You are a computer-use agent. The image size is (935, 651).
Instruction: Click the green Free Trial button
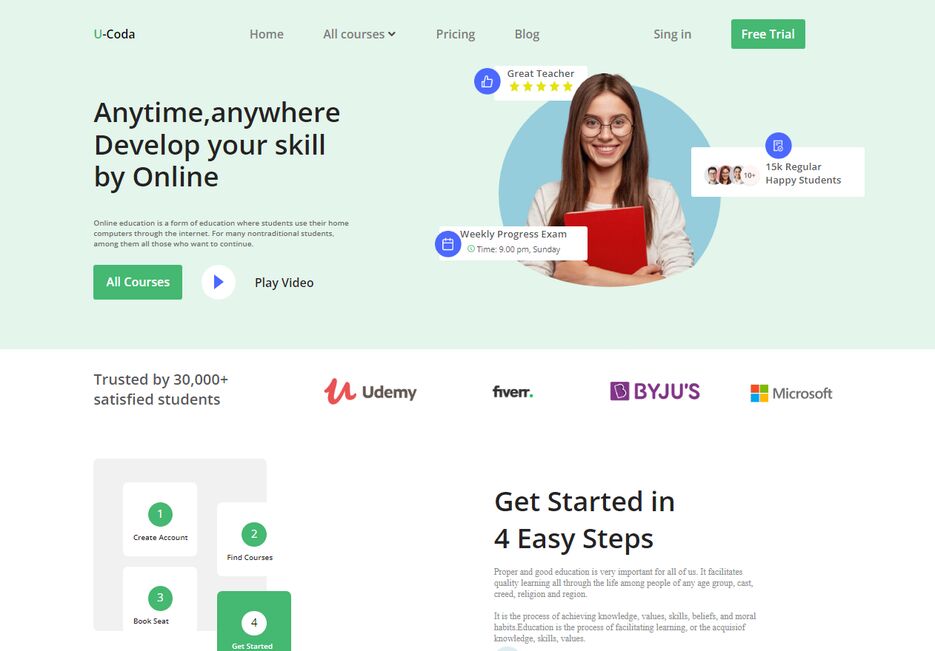(768, 34)
